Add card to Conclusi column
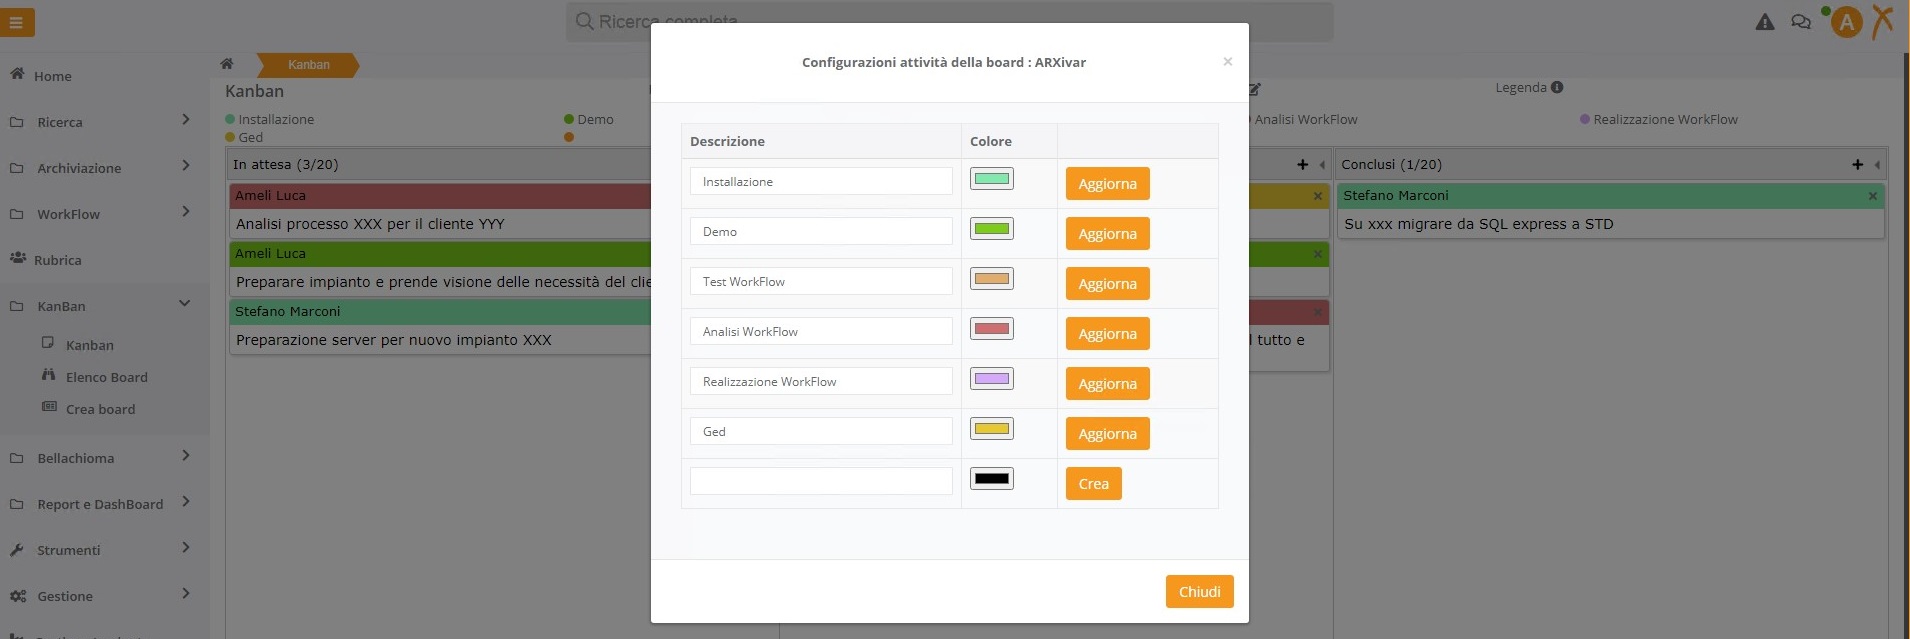Screen dimensions: 1910x639 [x=1857, y=164]
